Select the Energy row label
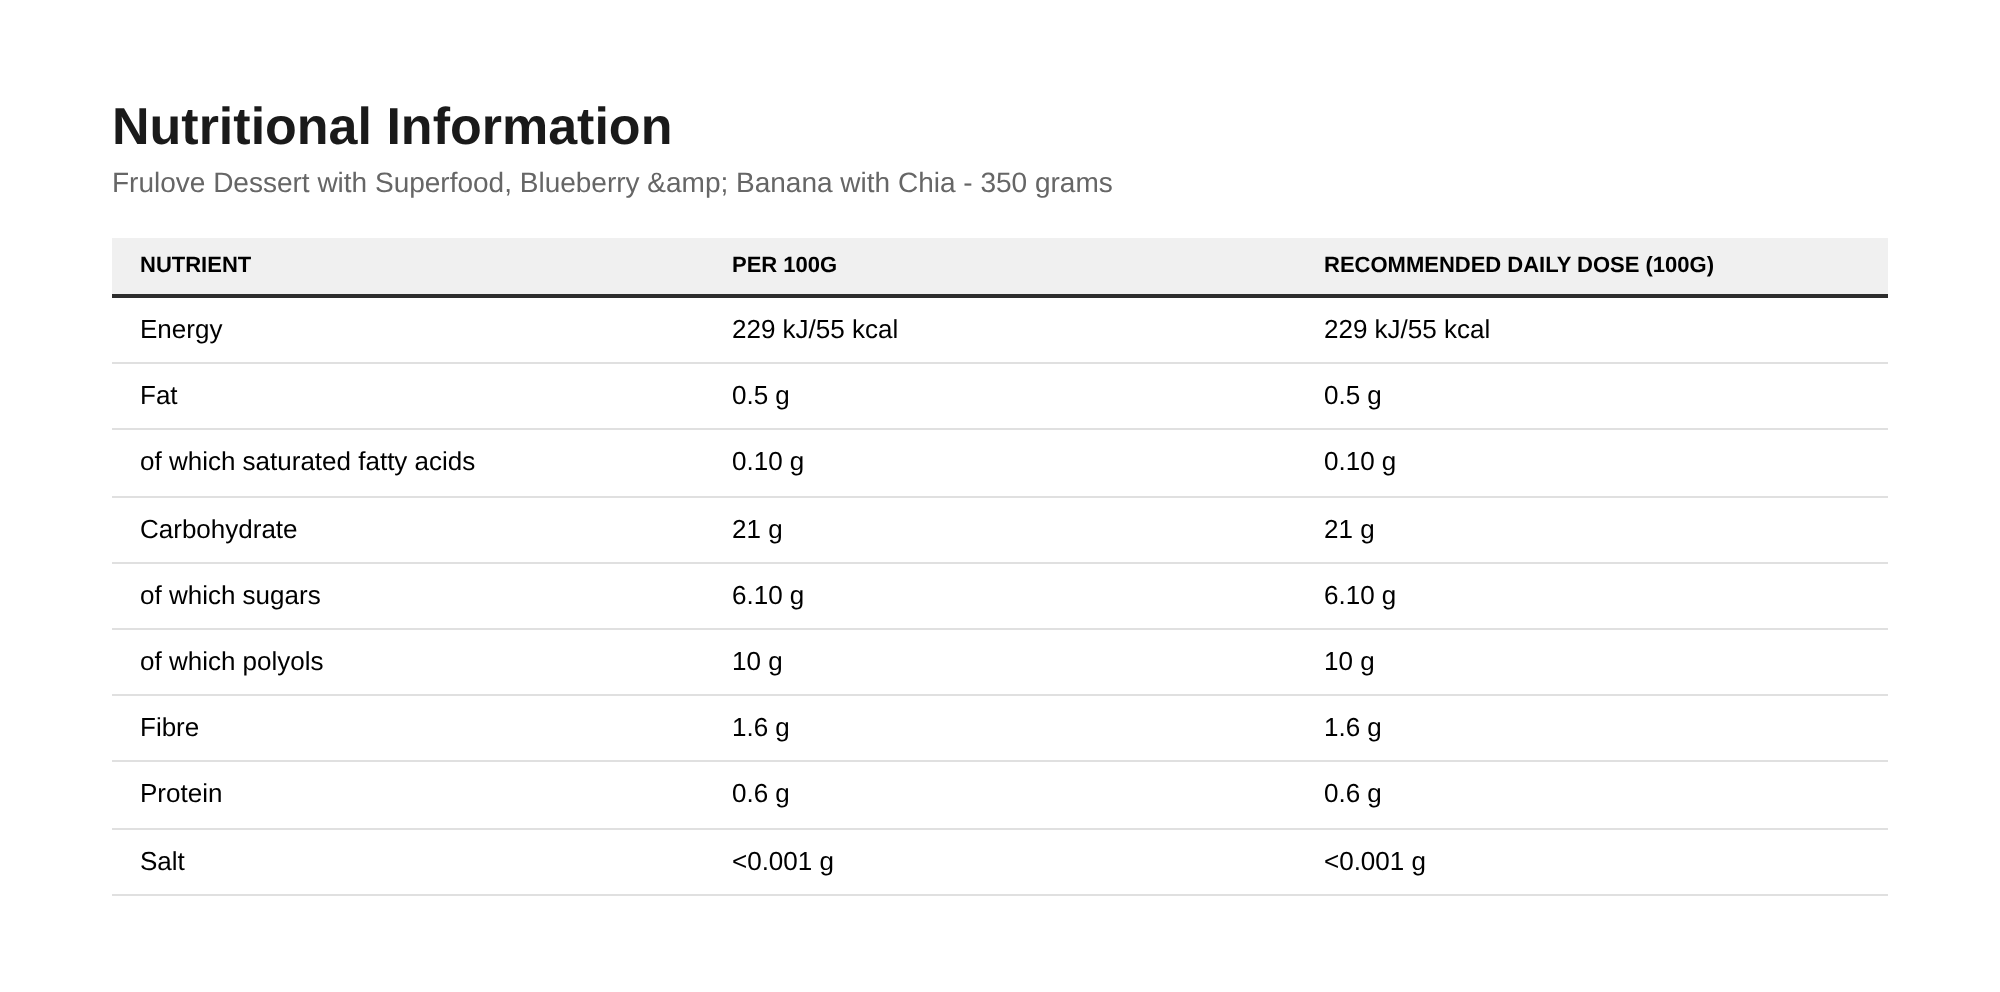The image size is (2000, 992). tap(181, 330)
